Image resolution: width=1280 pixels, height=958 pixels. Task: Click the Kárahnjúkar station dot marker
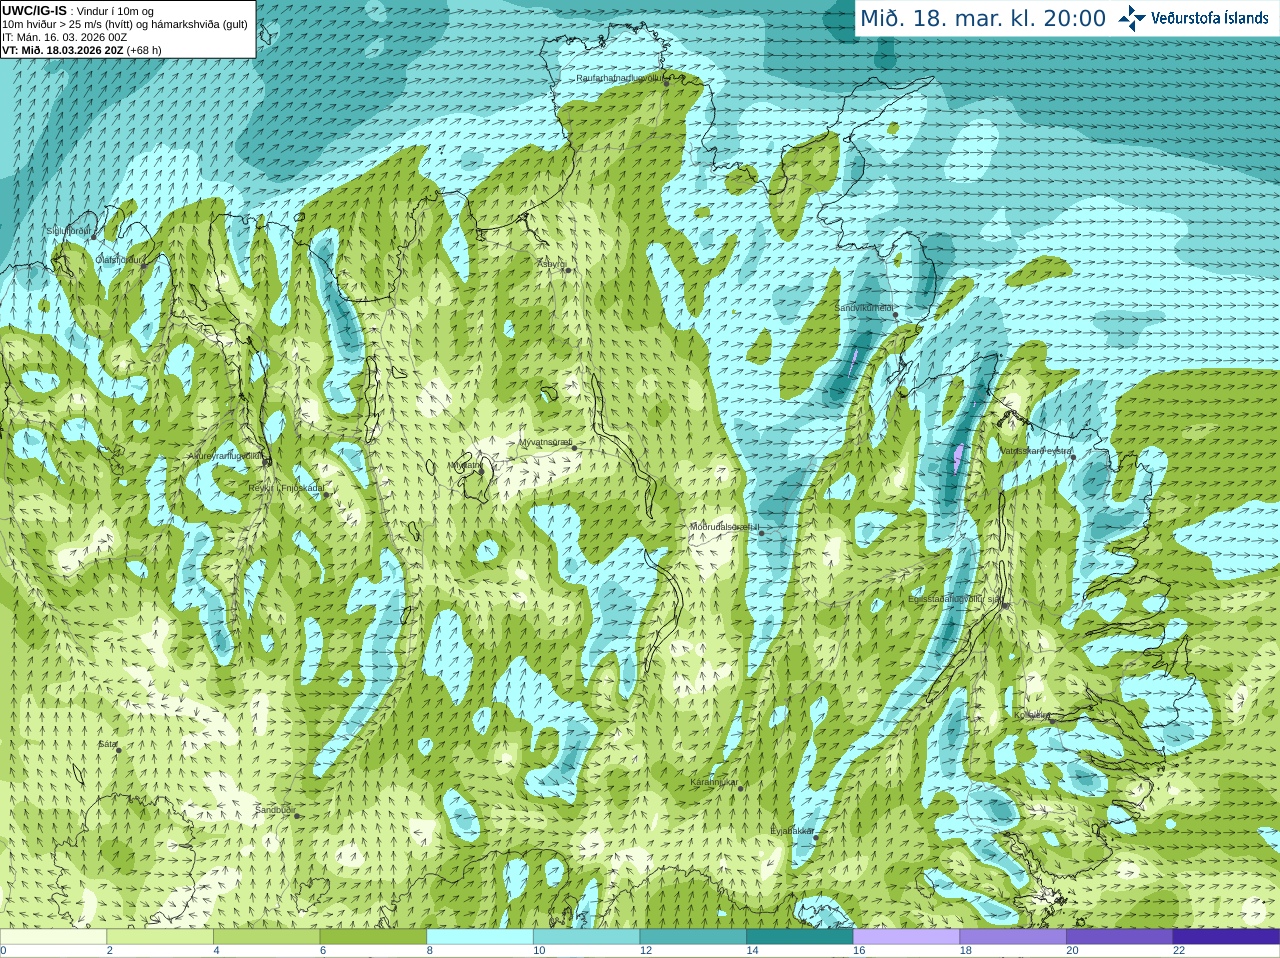click(x=741, y=788)
